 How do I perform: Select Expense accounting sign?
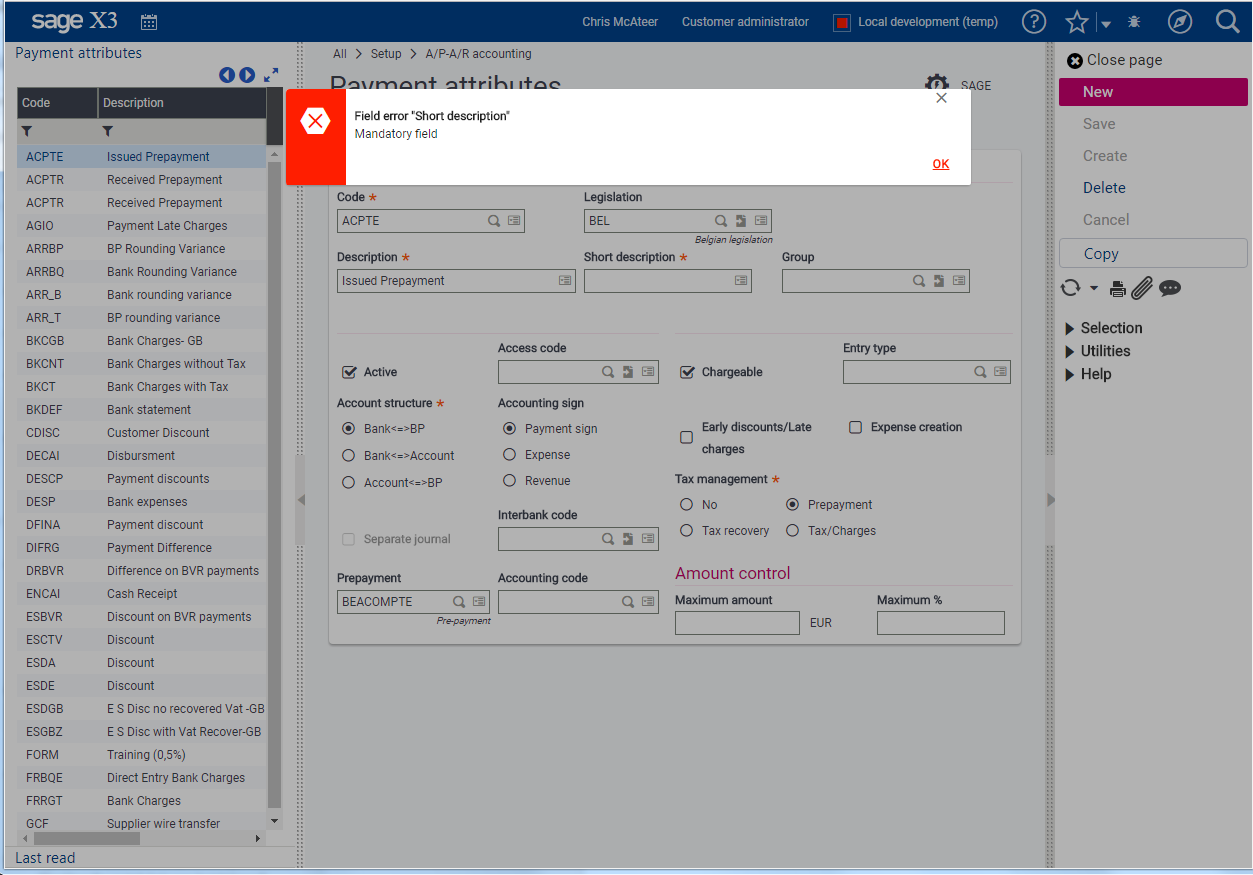[x=510, y=455]
